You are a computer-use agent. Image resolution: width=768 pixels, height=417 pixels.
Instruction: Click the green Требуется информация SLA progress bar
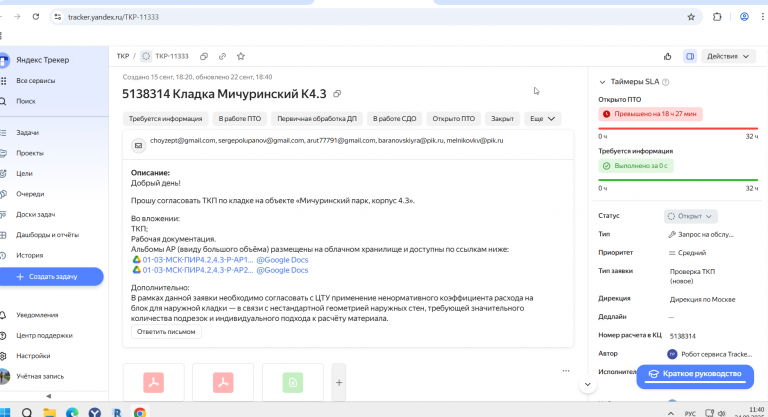(678, 180)
